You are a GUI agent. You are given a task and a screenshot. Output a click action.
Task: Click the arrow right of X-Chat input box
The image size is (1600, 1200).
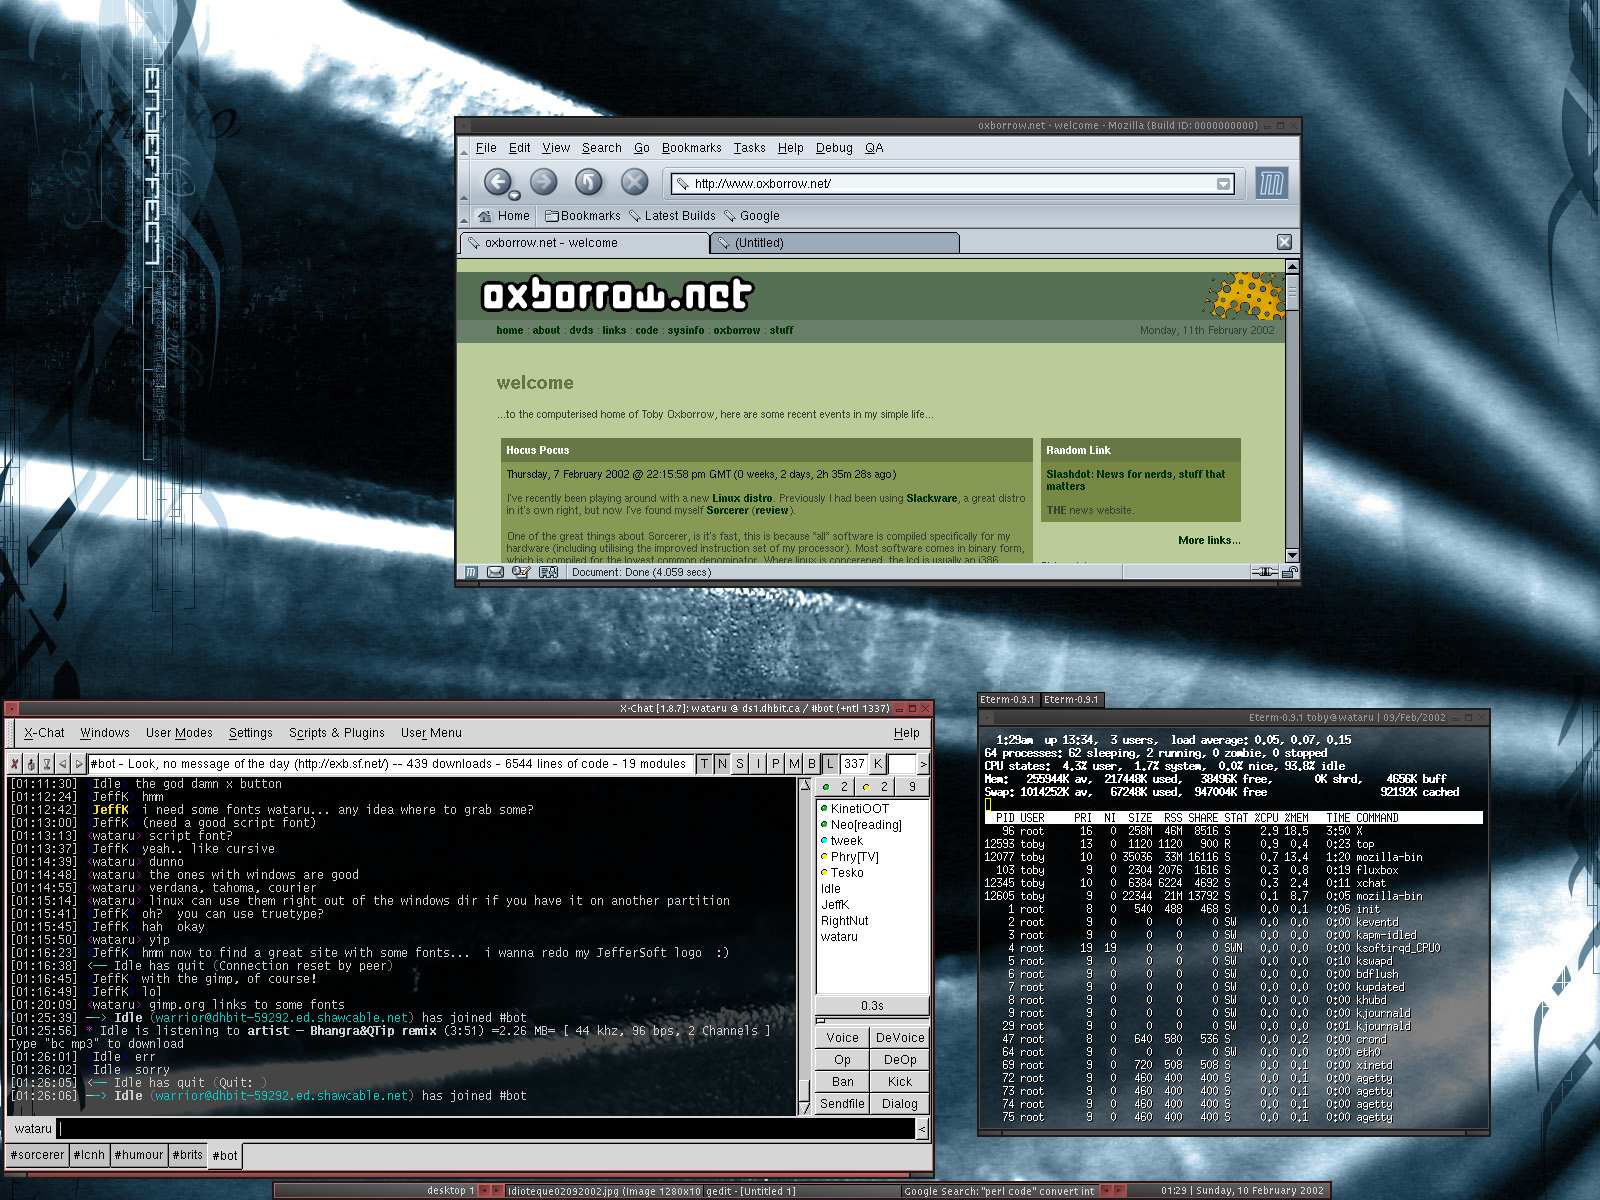pyautogui.click(x=922, y=1129)
